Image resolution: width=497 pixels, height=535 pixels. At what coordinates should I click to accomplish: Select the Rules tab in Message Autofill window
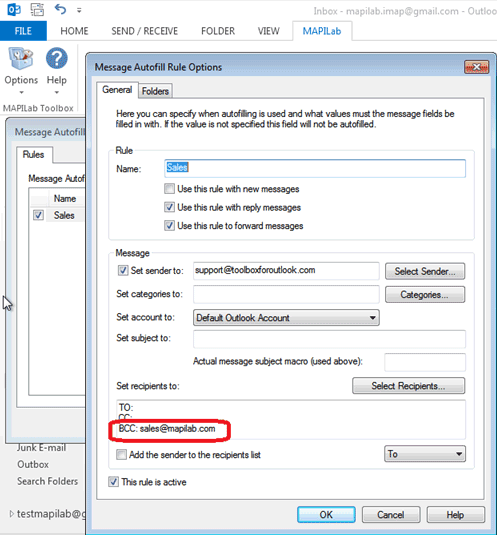[x=33, y=155]
